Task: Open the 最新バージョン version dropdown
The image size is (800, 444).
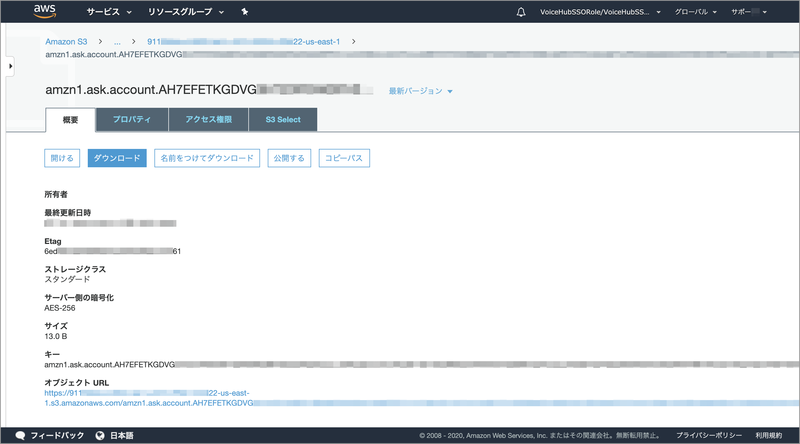Action: [421, 91]
